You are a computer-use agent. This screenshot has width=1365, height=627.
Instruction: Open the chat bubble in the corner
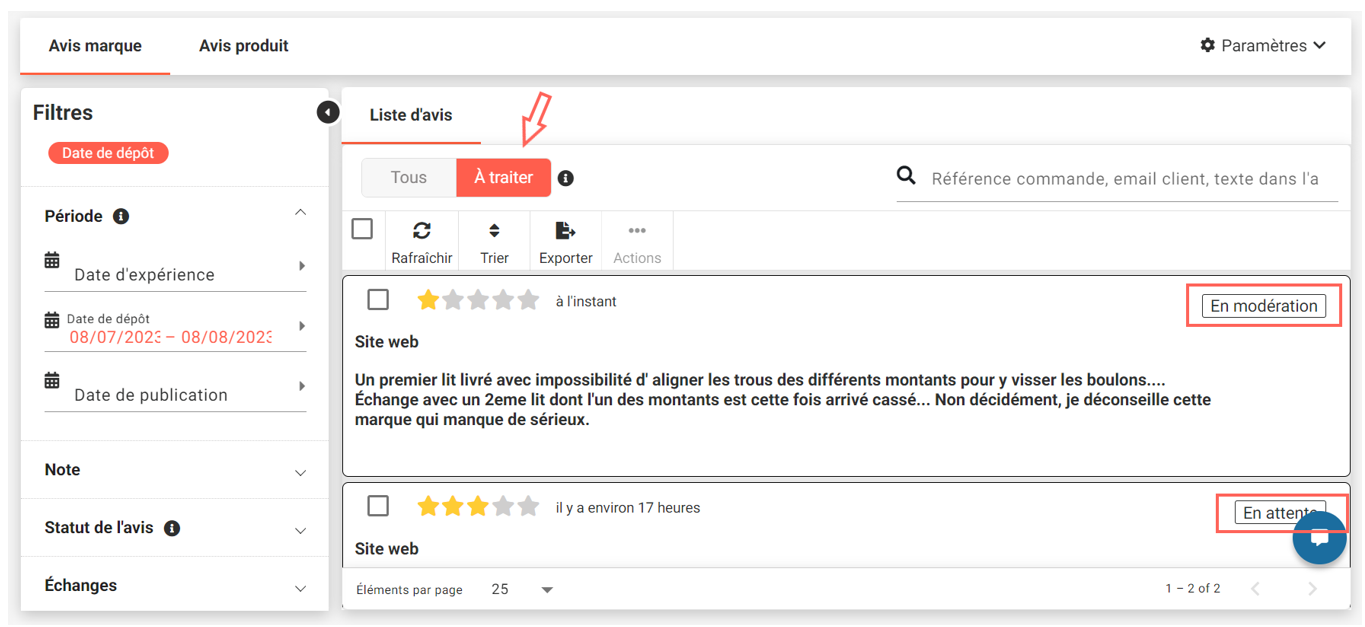point(1319,537)
